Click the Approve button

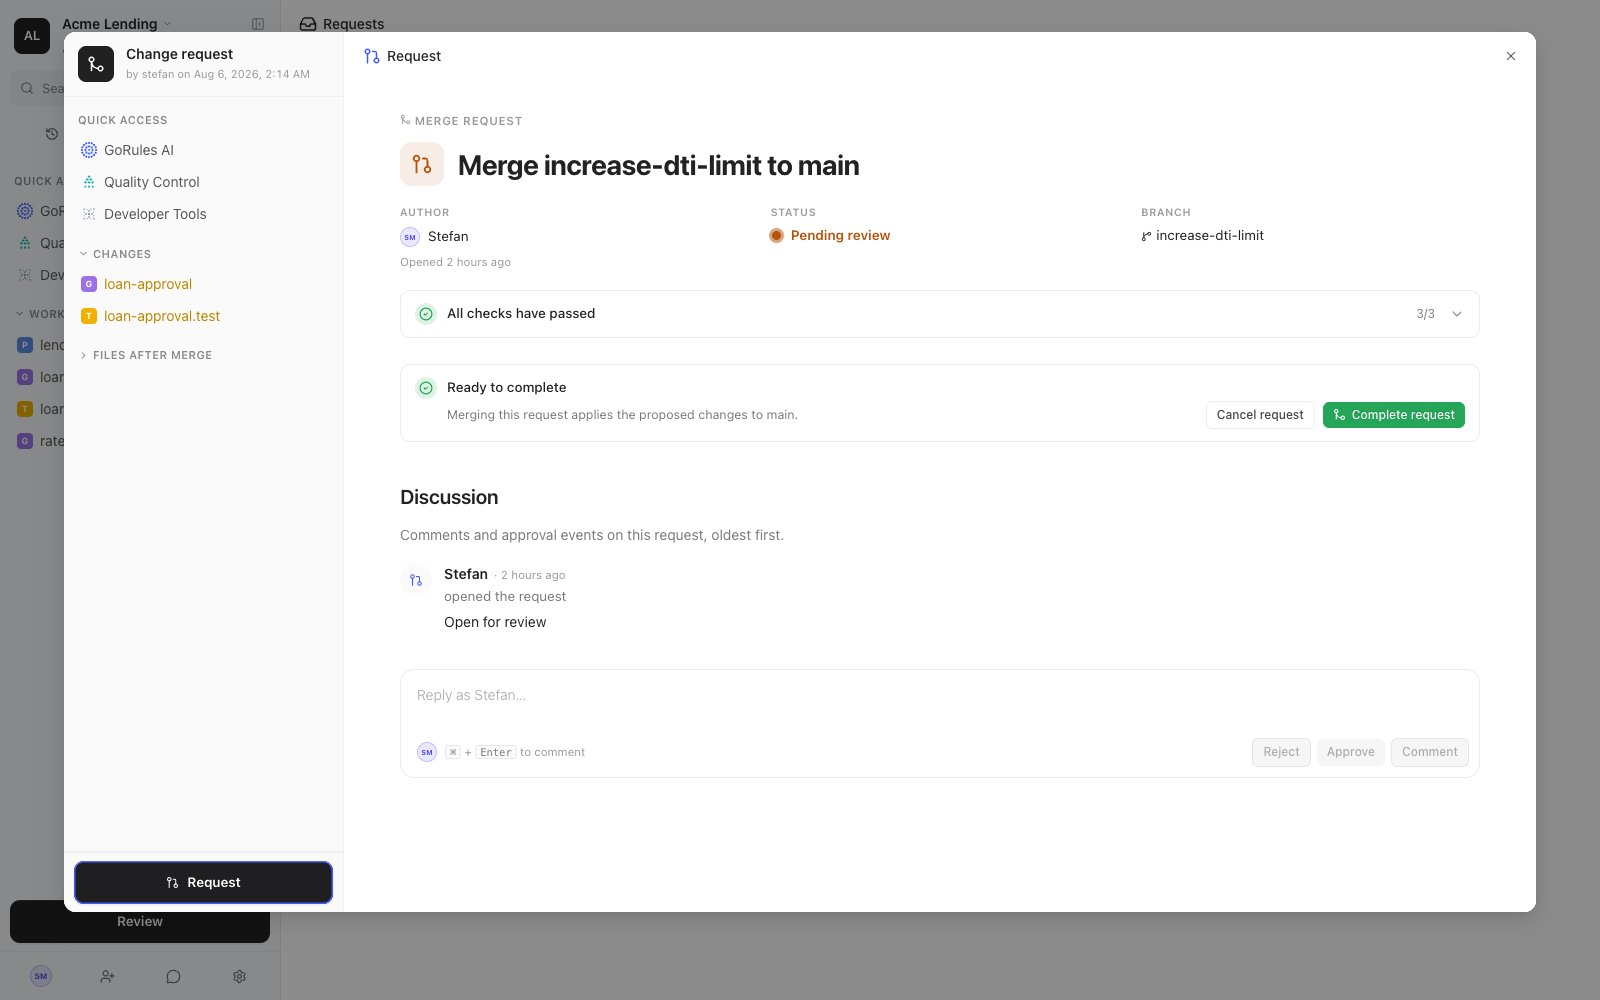1351,752
